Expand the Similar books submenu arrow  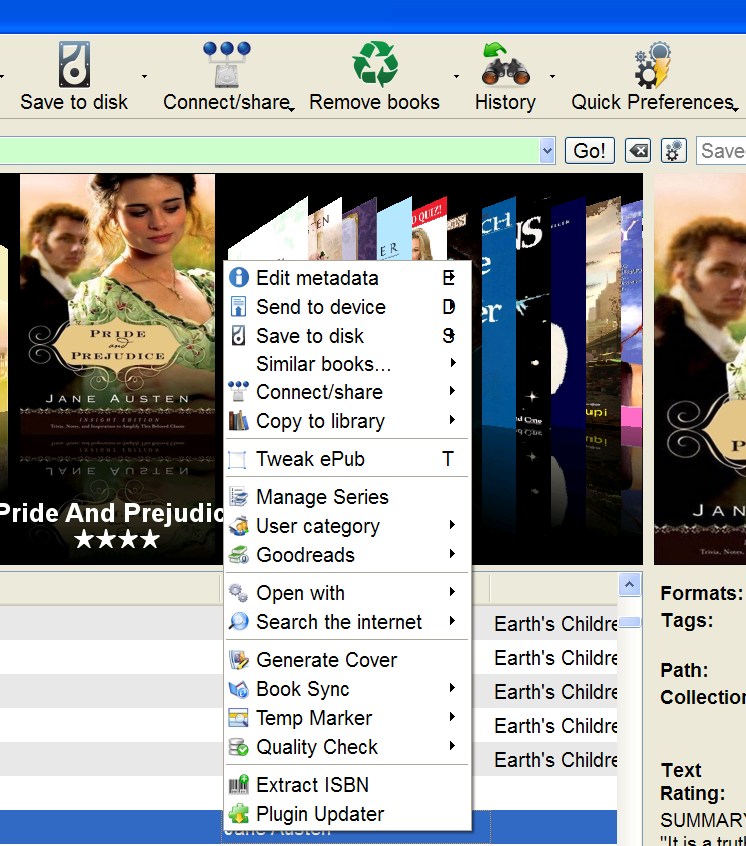(x=453, y=363)
